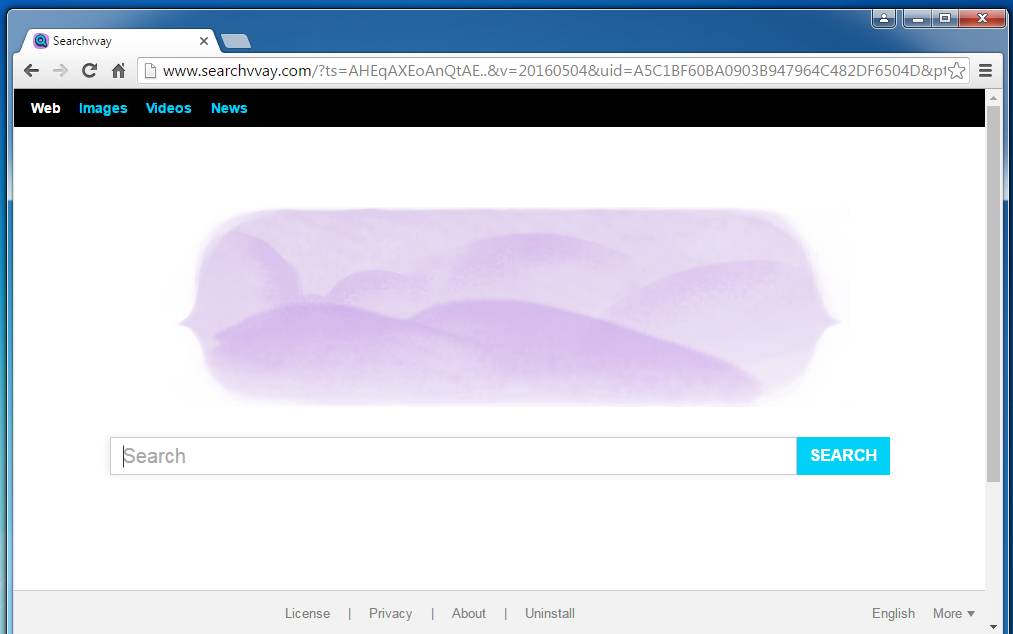Viewport: 1013px width, 634px height.
Task: Open the Chrome user profile button
Action: (x=884, y=19)
